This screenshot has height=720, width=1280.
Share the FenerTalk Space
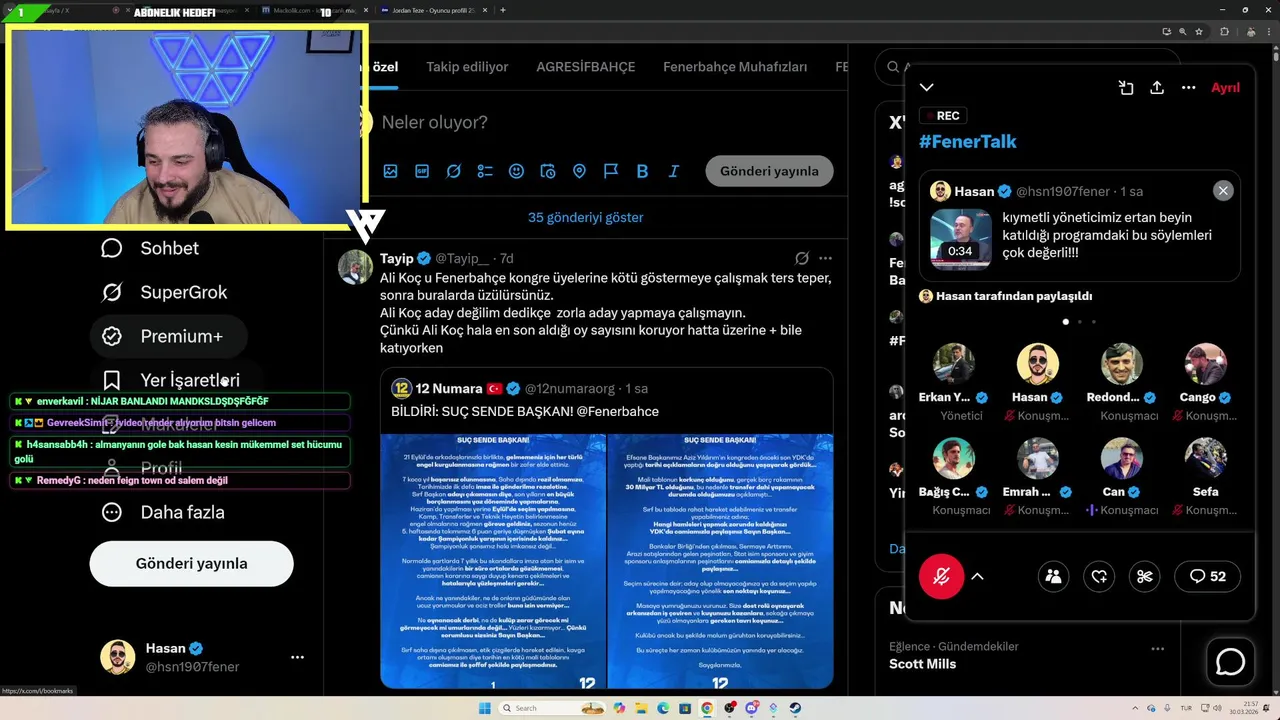[1157, 88]
